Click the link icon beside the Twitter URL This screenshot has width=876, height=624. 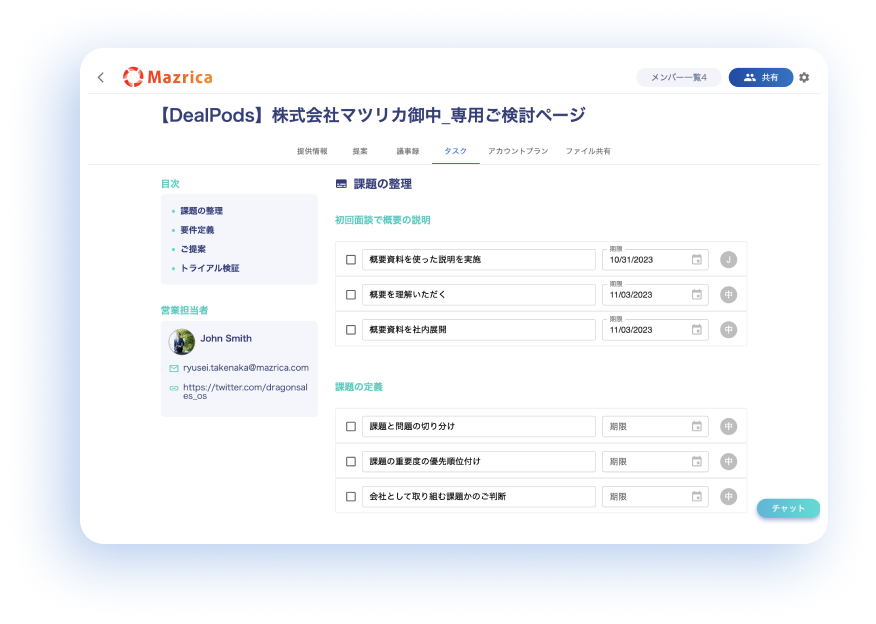tap(174, 388)
